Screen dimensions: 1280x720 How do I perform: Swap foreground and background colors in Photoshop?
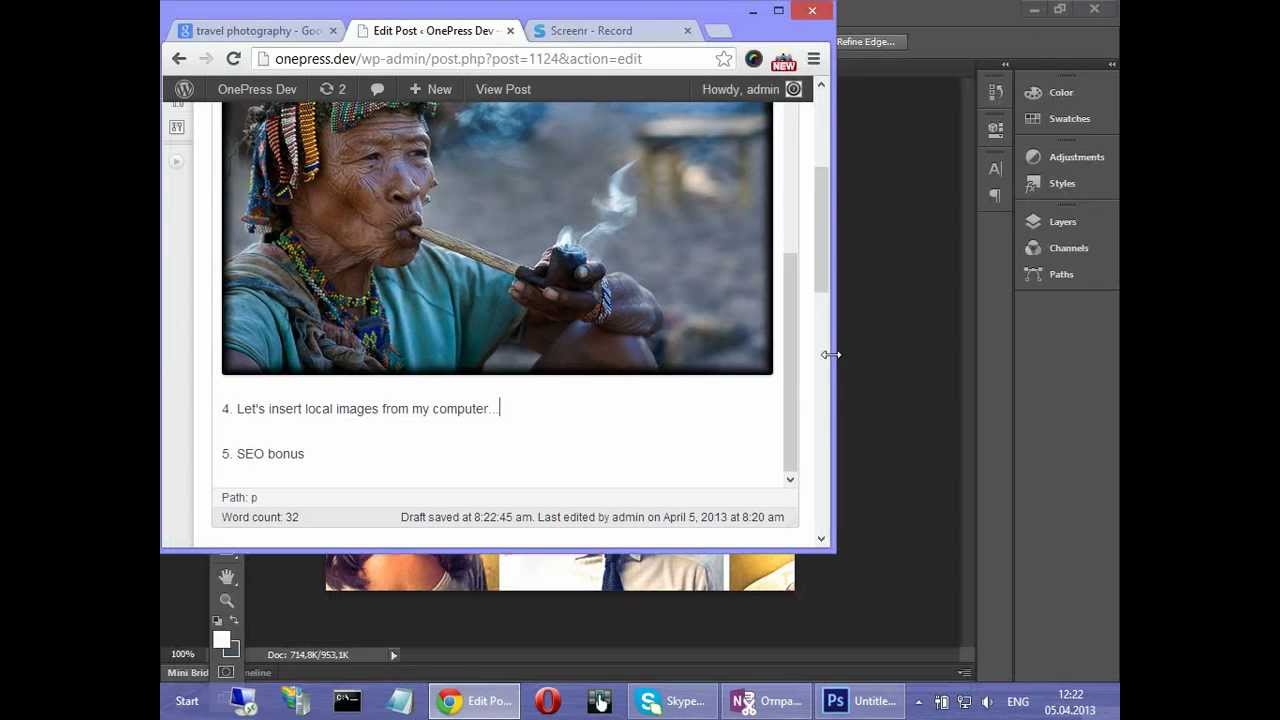pos(234,621)
